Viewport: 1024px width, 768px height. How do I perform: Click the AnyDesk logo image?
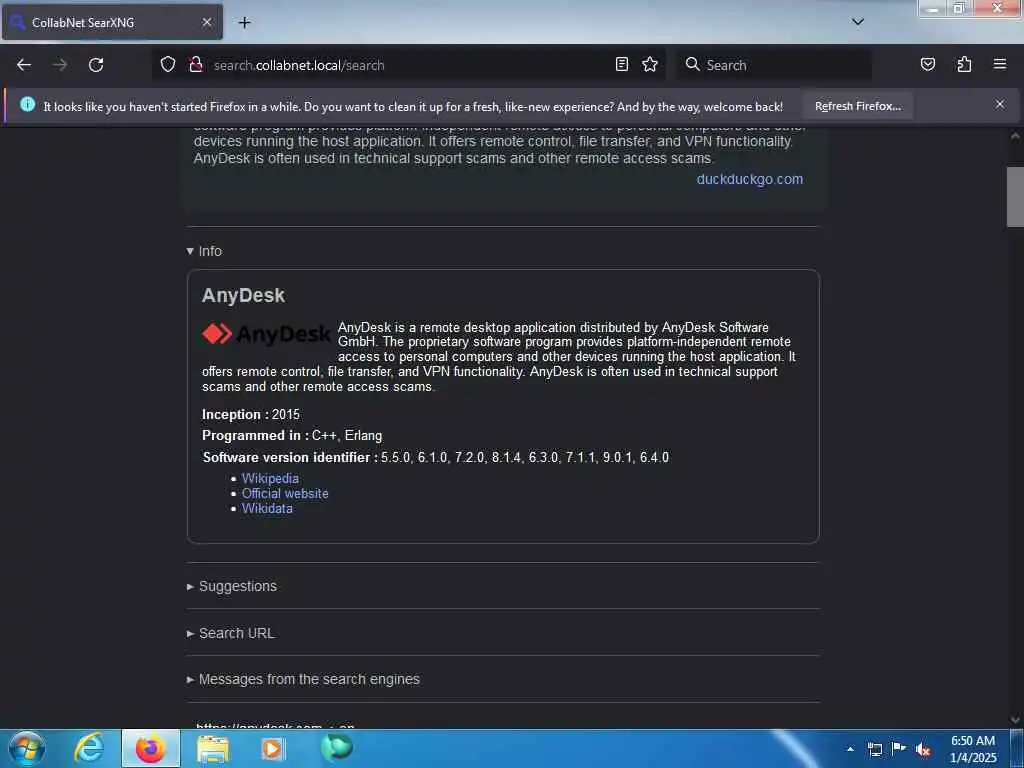point(266,334)
